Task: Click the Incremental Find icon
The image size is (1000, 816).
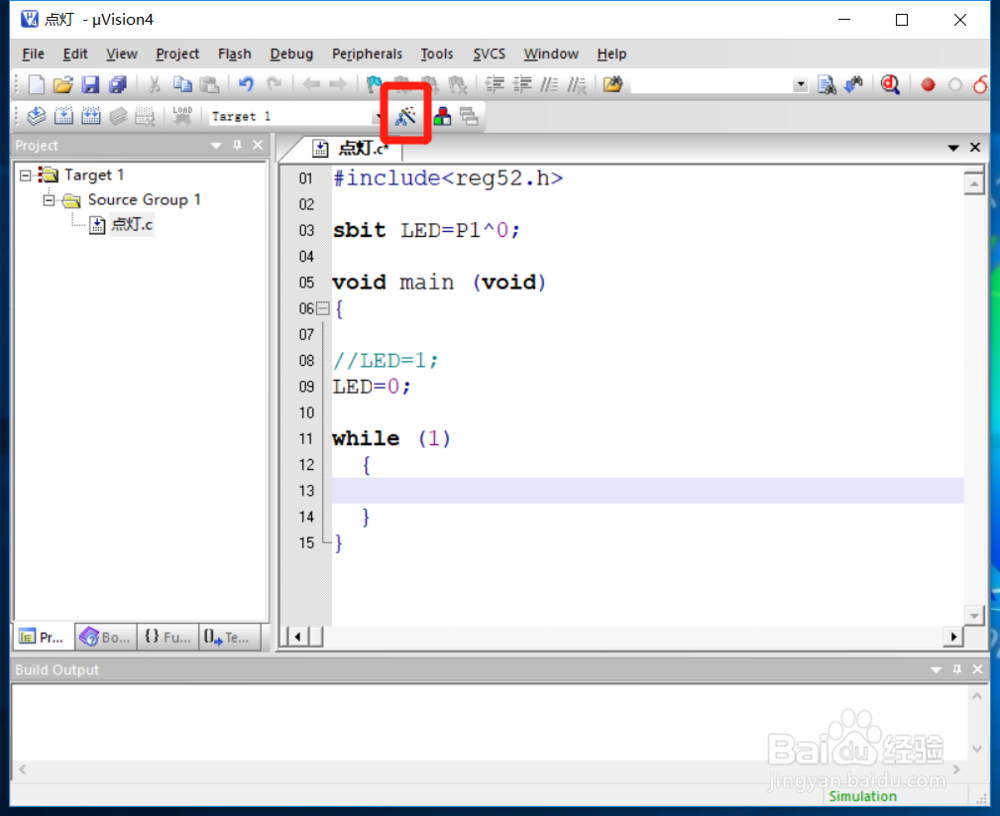Action: 854,84
